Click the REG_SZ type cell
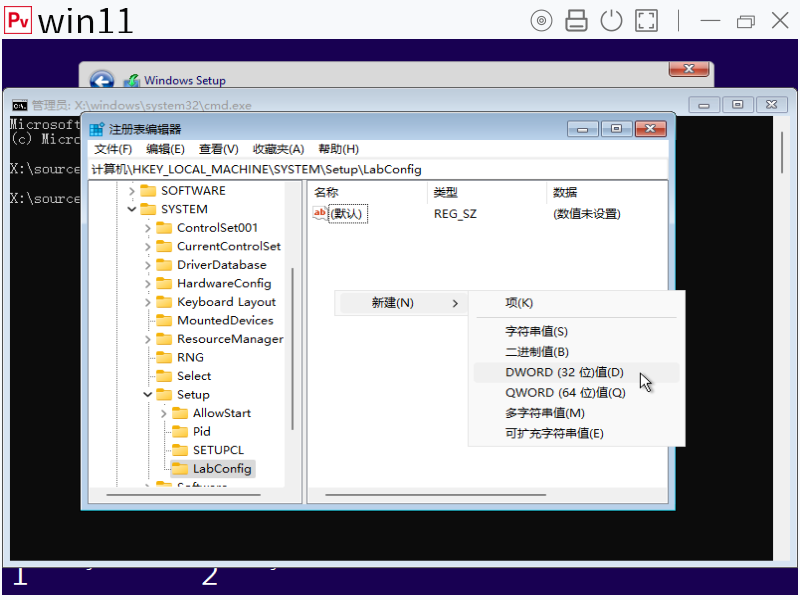Image resolution: width=800 pixels, height=600 pixels. point(455,214)
